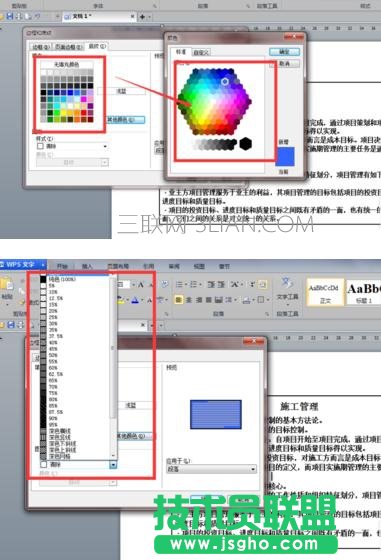Click the arrow of the open 清除 pattern dropdown
Screen dimensions: 381x560
pos(113,465)
